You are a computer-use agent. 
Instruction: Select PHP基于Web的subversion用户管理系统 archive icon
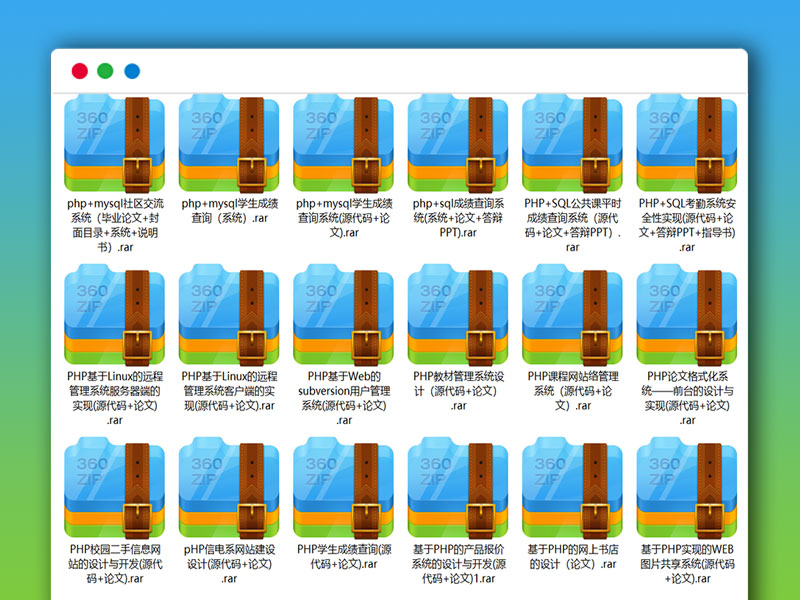click(343, 316)
